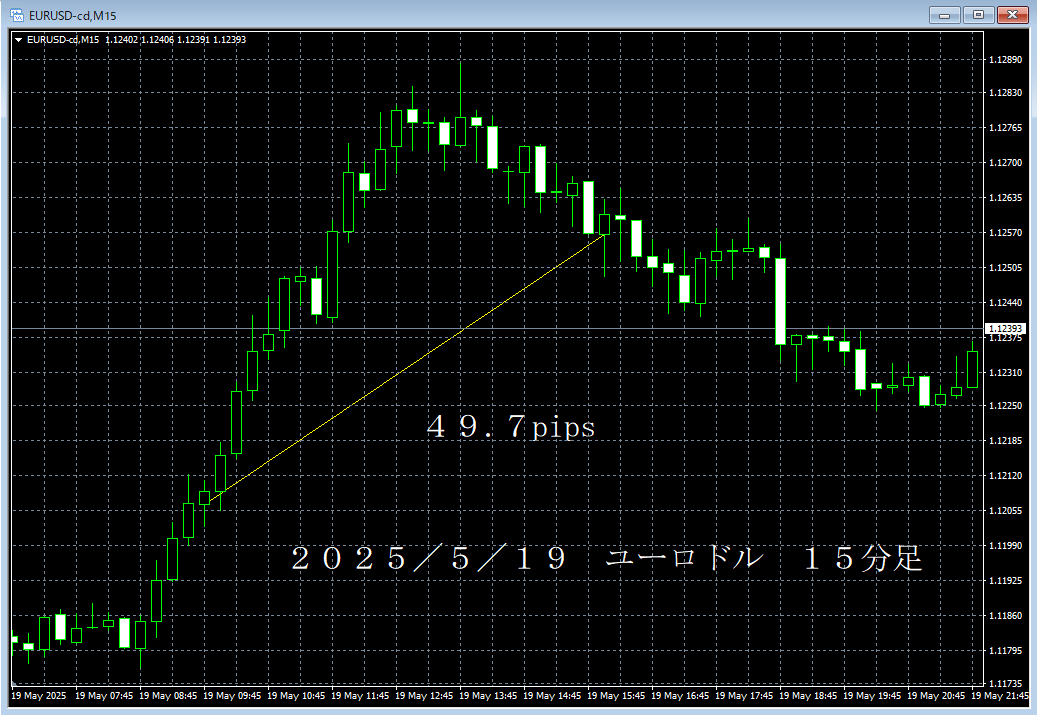Click the 1.12505 price scale value
Viewport: 1037px width, 715px height.
(1005, 268)
